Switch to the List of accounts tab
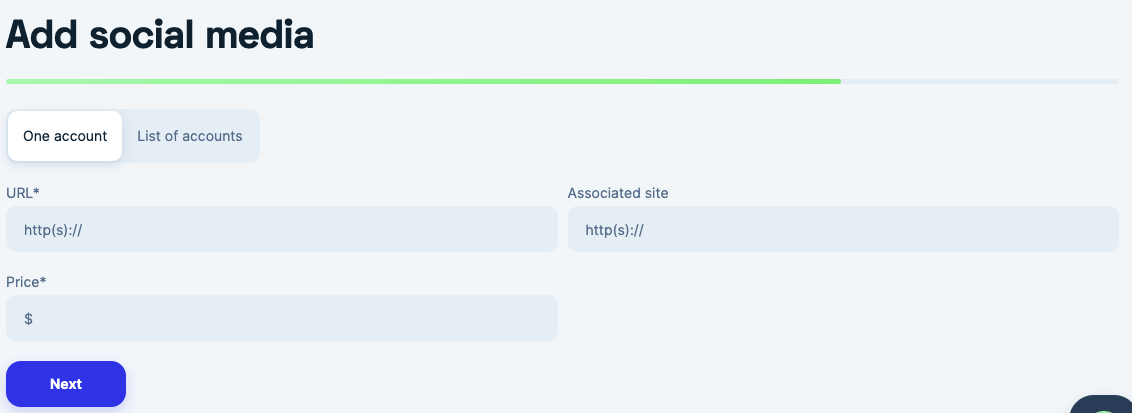This screenshot has height=413, width=1132. point(190,136)
